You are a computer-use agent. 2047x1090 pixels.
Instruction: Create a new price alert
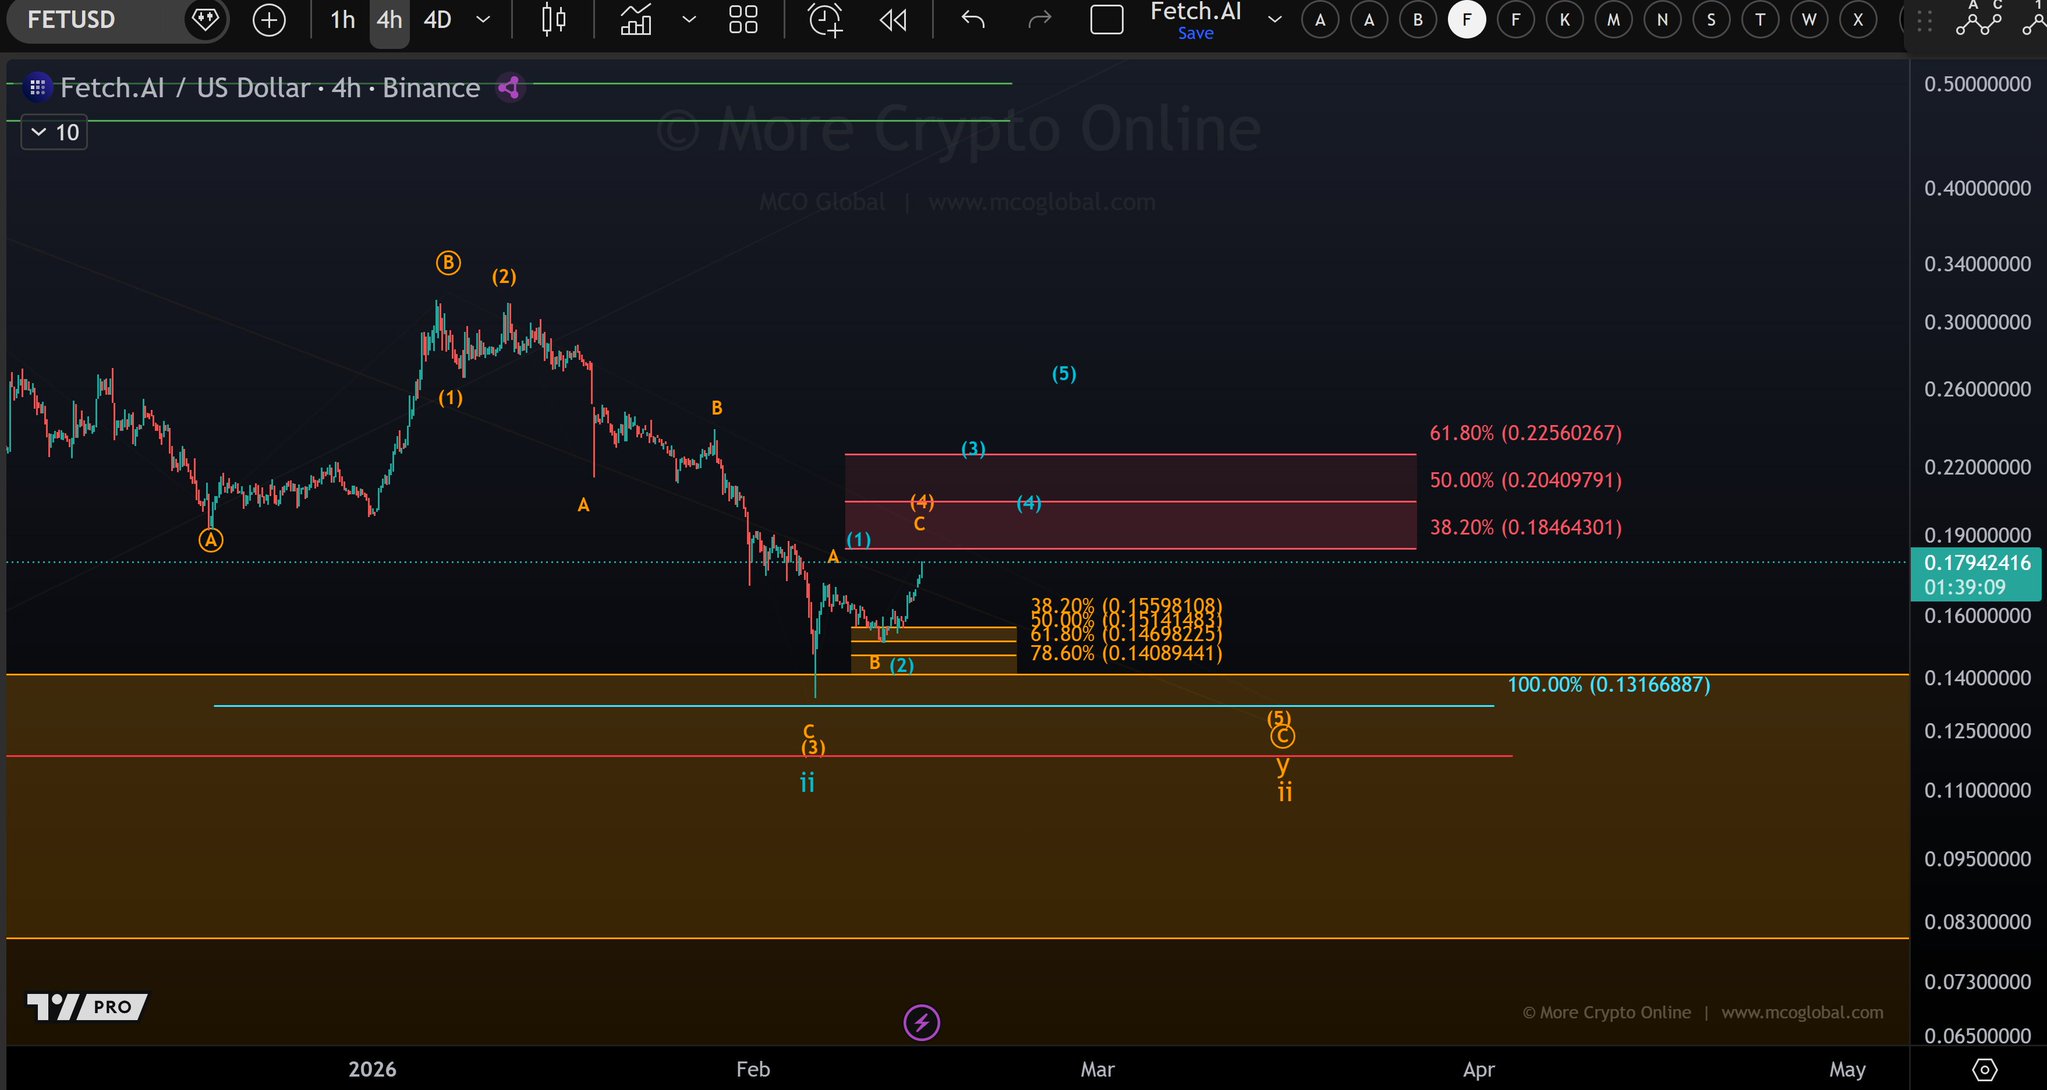point(825,19)
